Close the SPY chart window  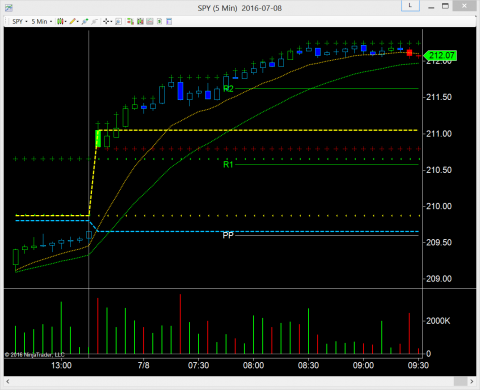(x=465, y=6)
